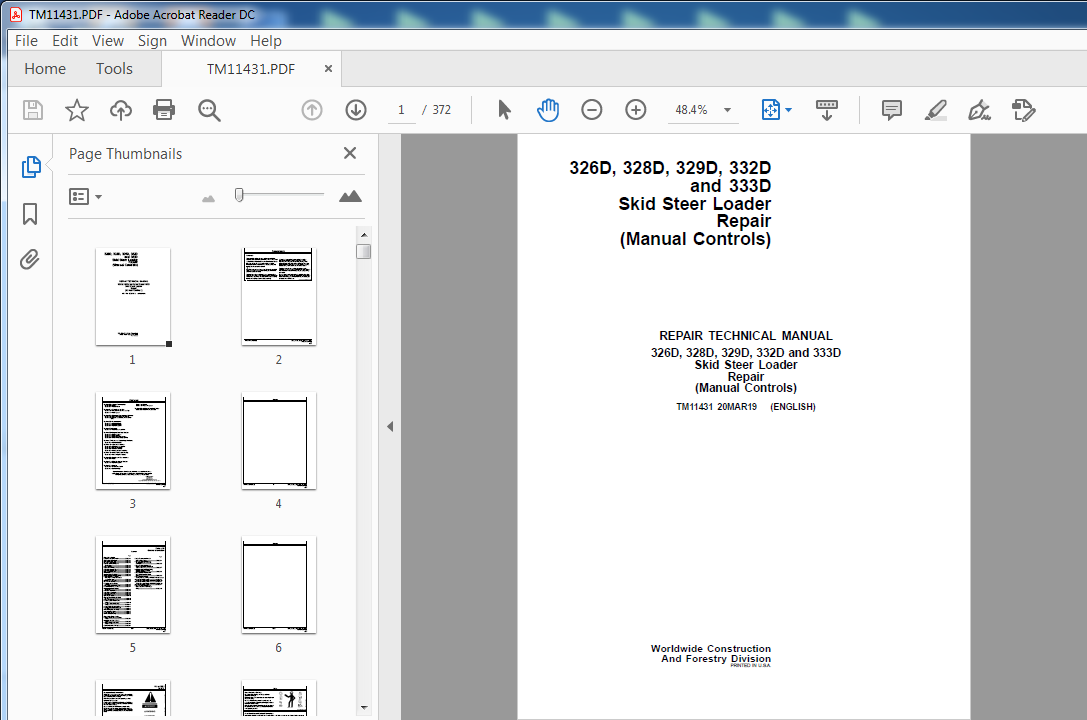This screenshot has width=1087, height=720.
Task: Select the highlight text pen icon
Action: 936,109
